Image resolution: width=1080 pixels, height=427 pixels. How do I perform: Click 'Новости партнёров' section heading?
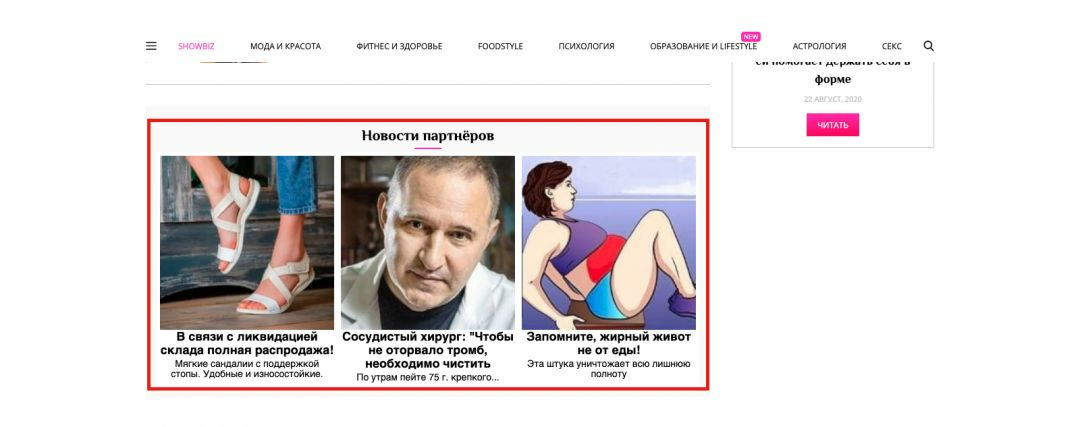(428, 136)
